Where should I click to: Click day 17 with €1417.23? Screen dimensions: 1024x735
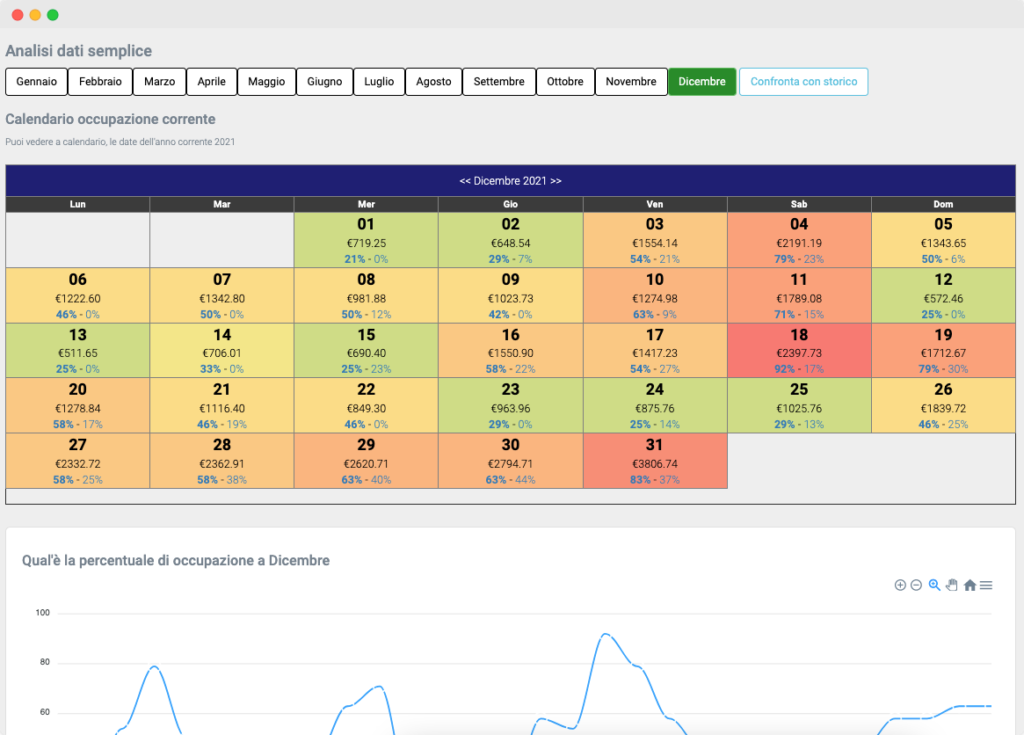click(x=654, y=350)
